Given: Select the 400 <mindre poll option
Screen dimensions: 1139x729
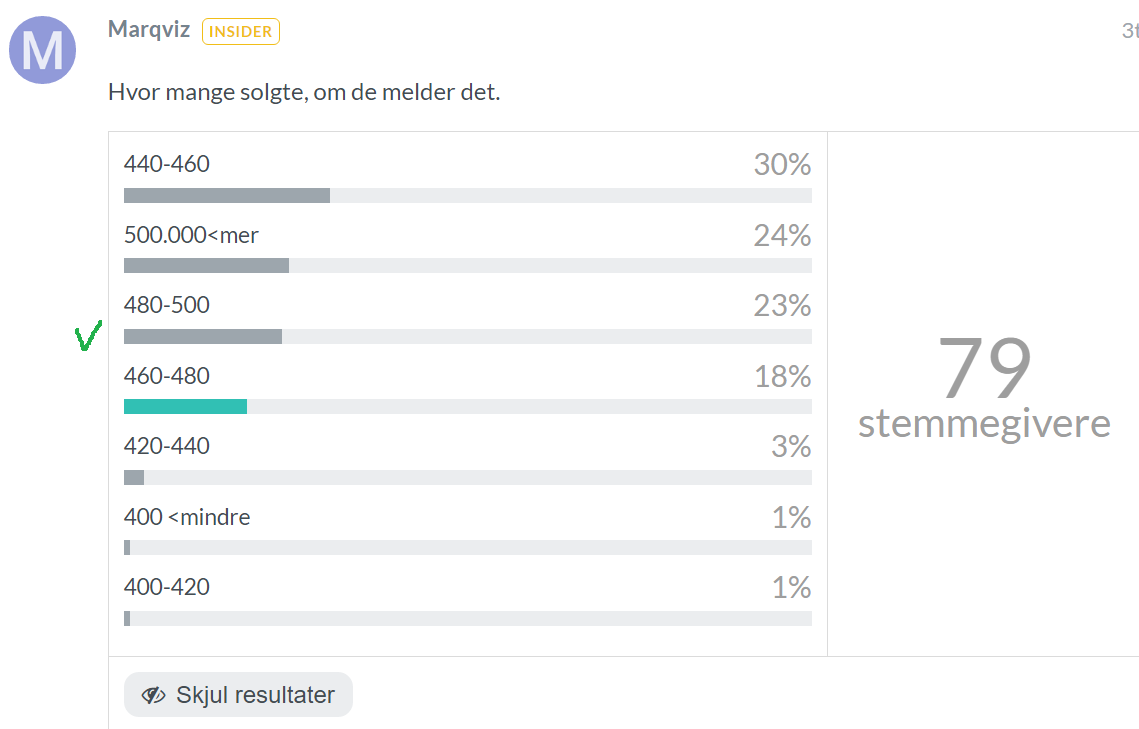Looking at the screenshot, I should tap(468, 529).
